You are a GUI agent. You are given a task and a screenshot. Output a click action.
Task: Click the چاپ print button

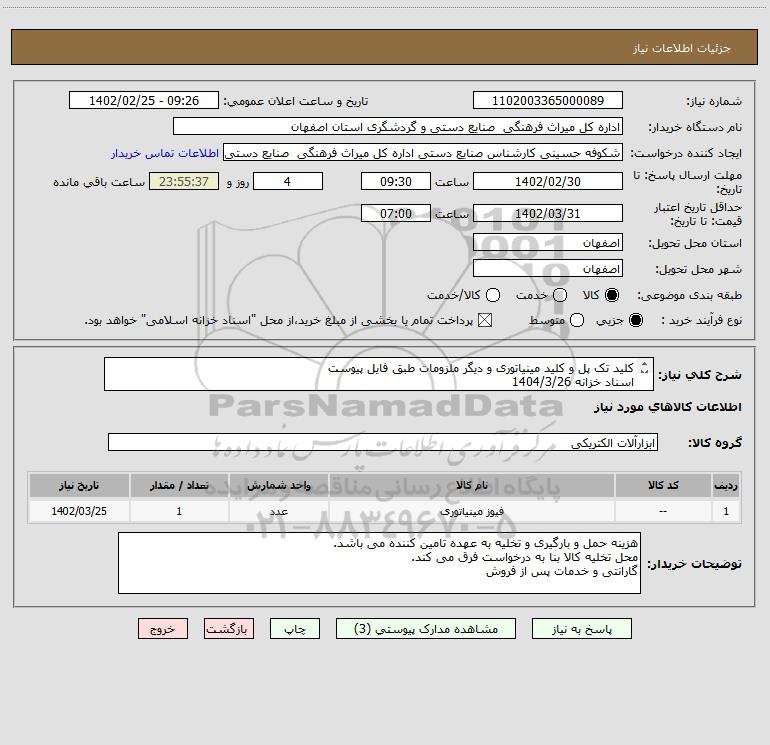(295, 629)
